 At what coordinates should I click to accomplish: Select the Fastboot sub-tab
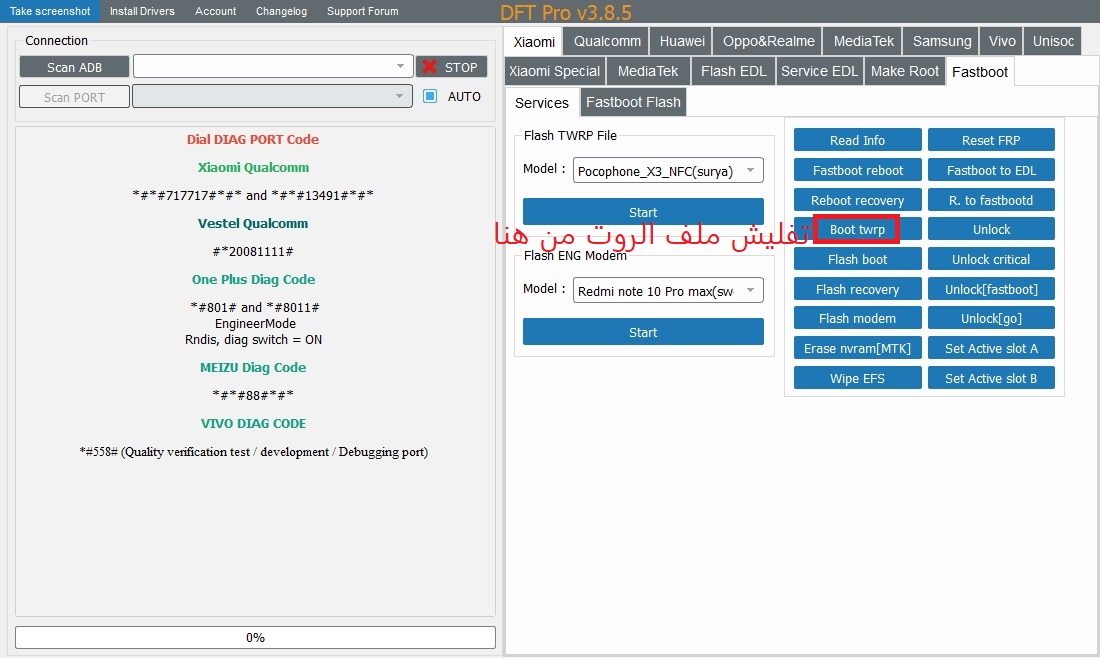979,72
